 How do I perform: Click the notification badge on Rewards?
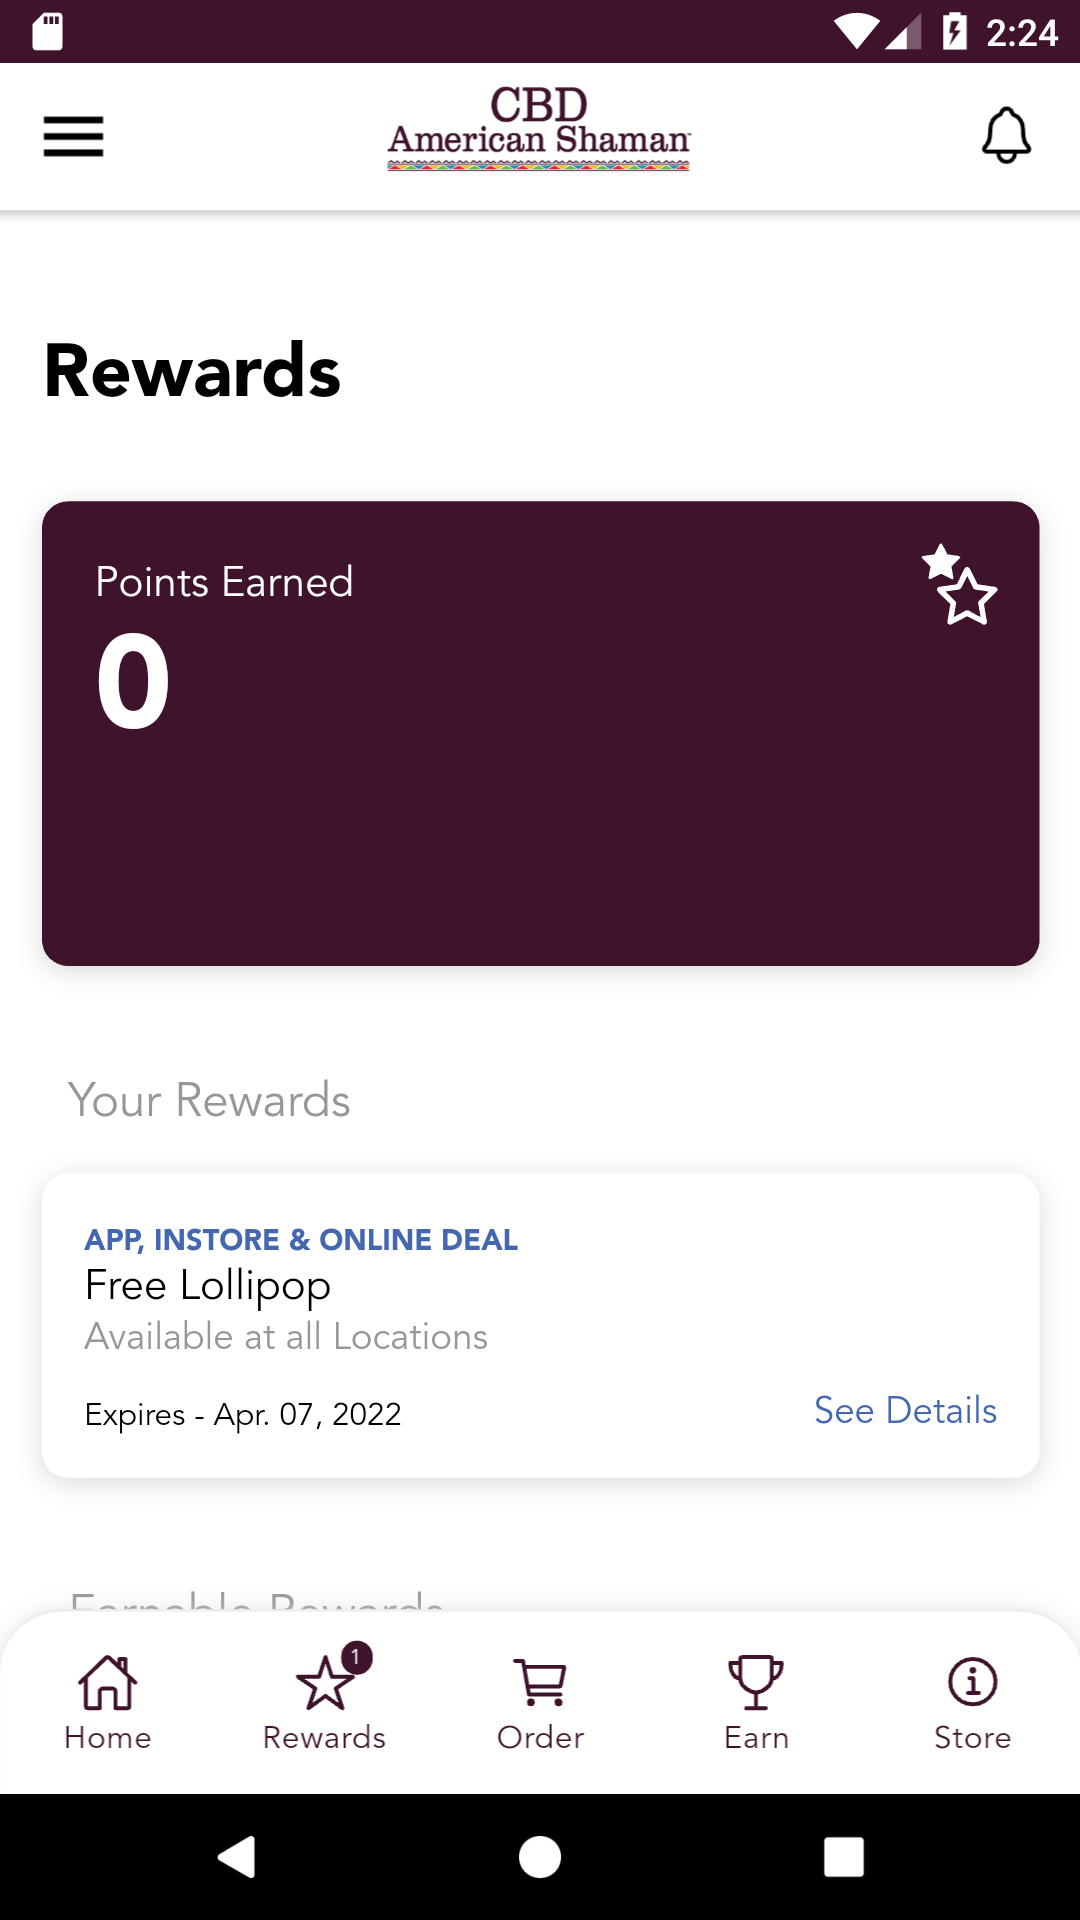point(356,1657)
